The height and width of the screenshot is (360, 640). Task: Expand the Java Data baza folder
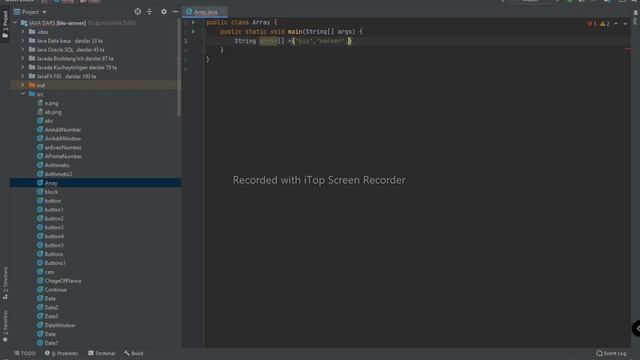coord(23,40)
